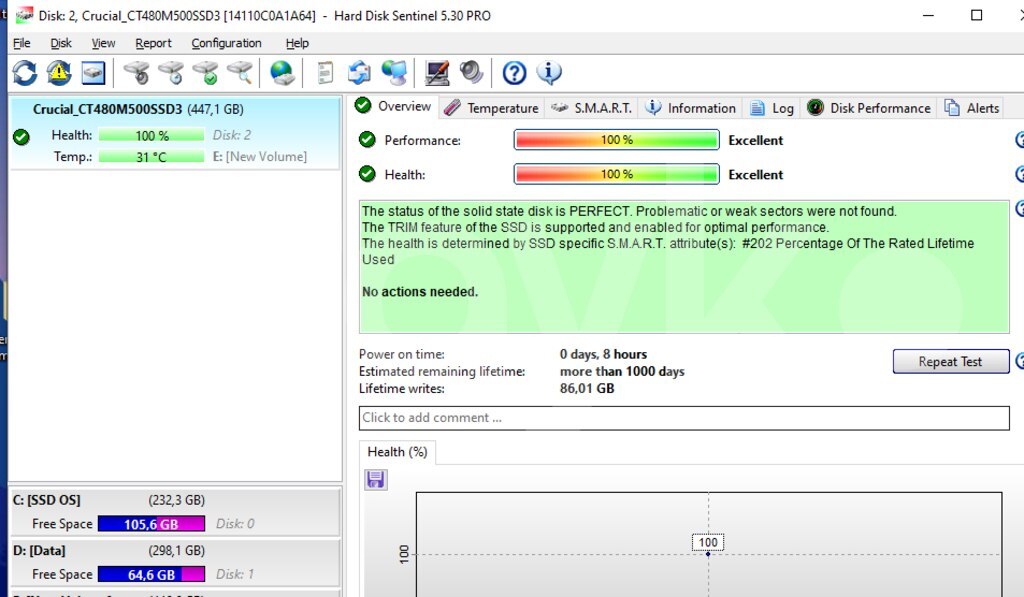Switch to the Temperature tab
This screenshot has height=597, width=1024.
[491, 108]
